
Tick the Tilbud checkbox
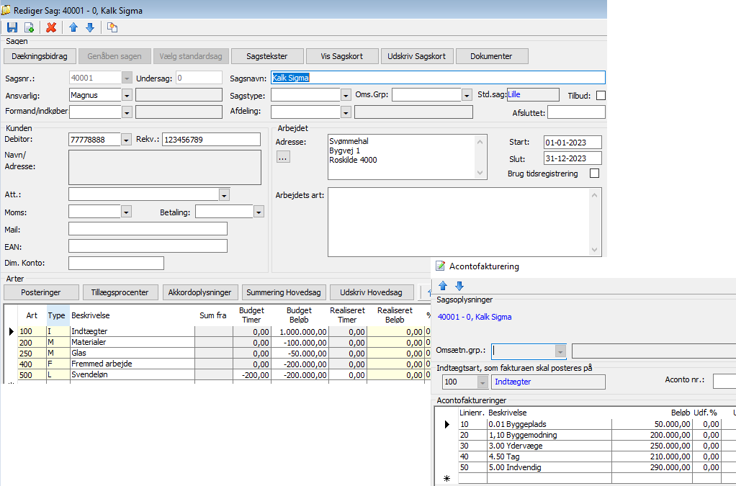[601, 96]
